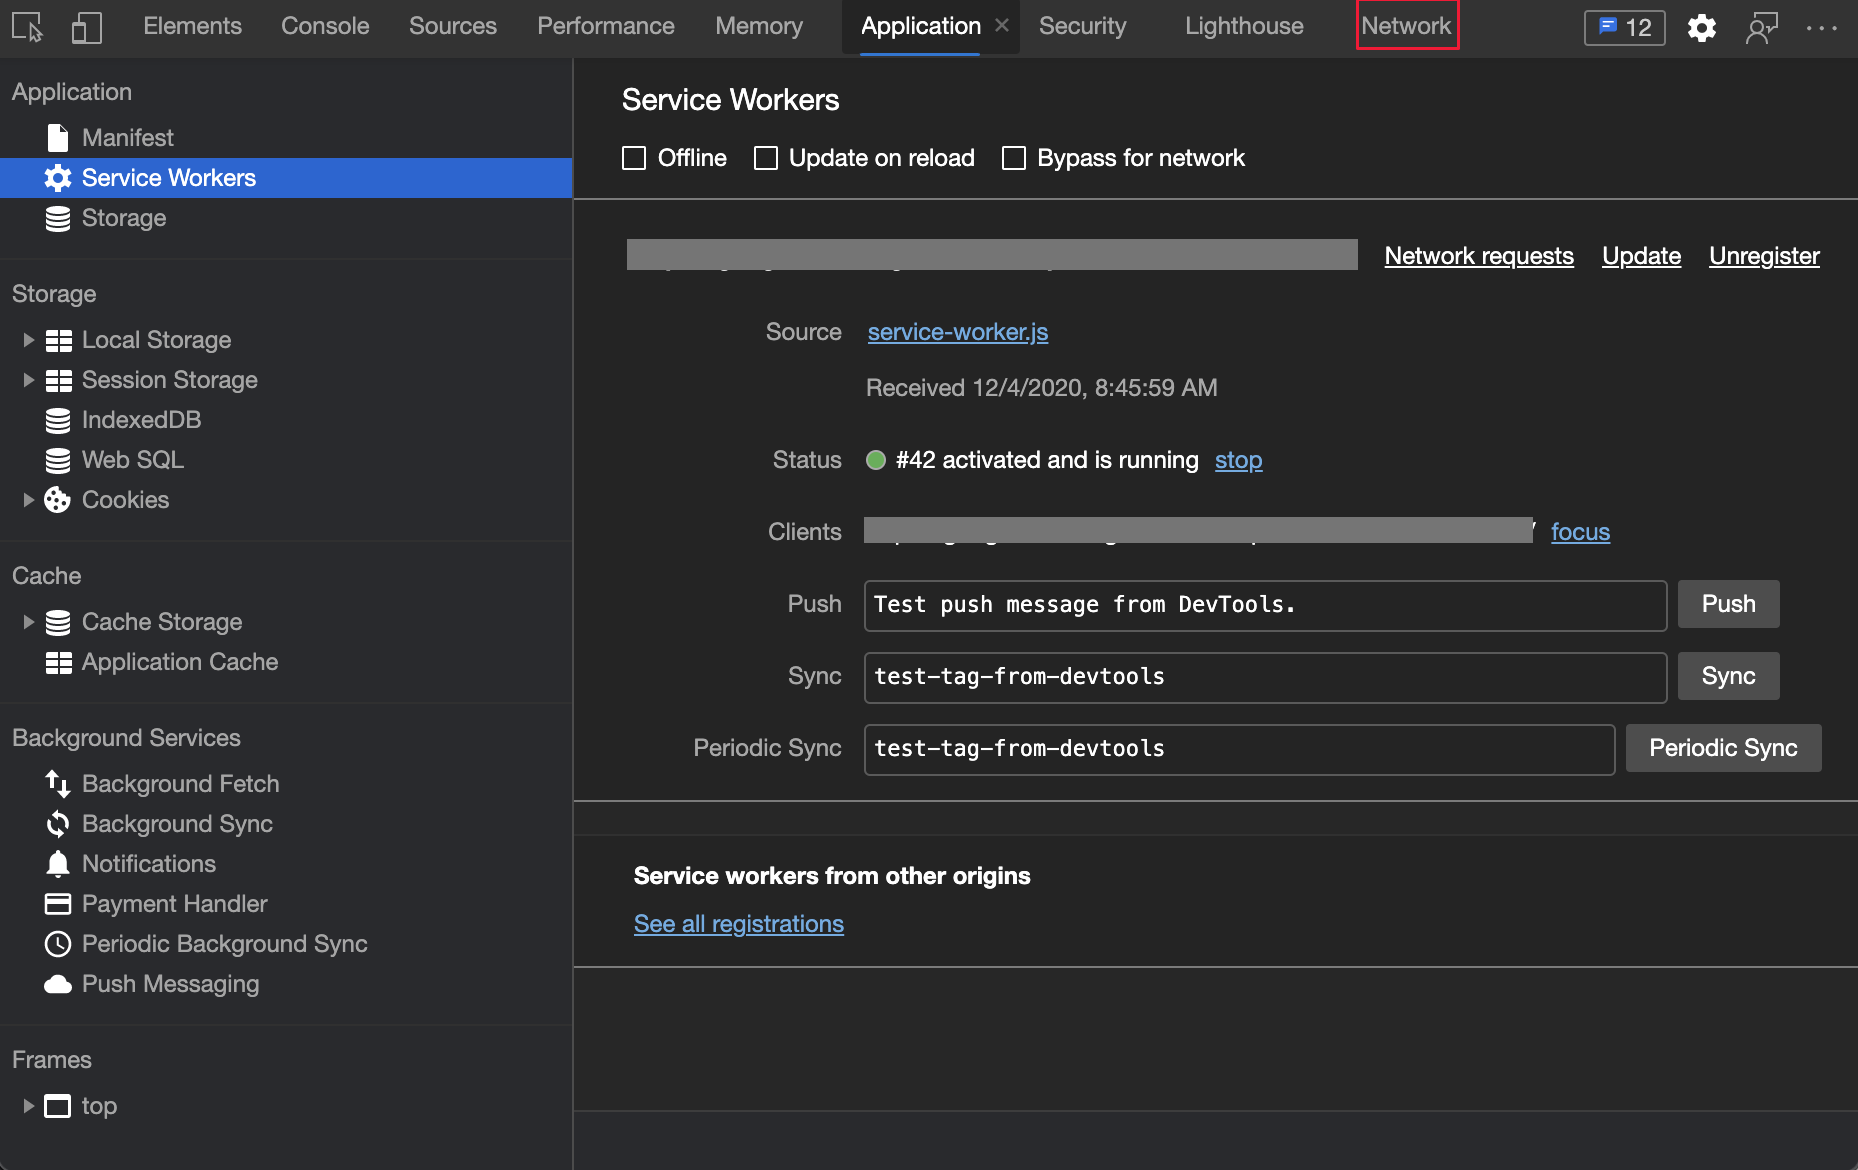Open the service-worker.js source link
1858x1170 pixels.
[x=956, y=332]
